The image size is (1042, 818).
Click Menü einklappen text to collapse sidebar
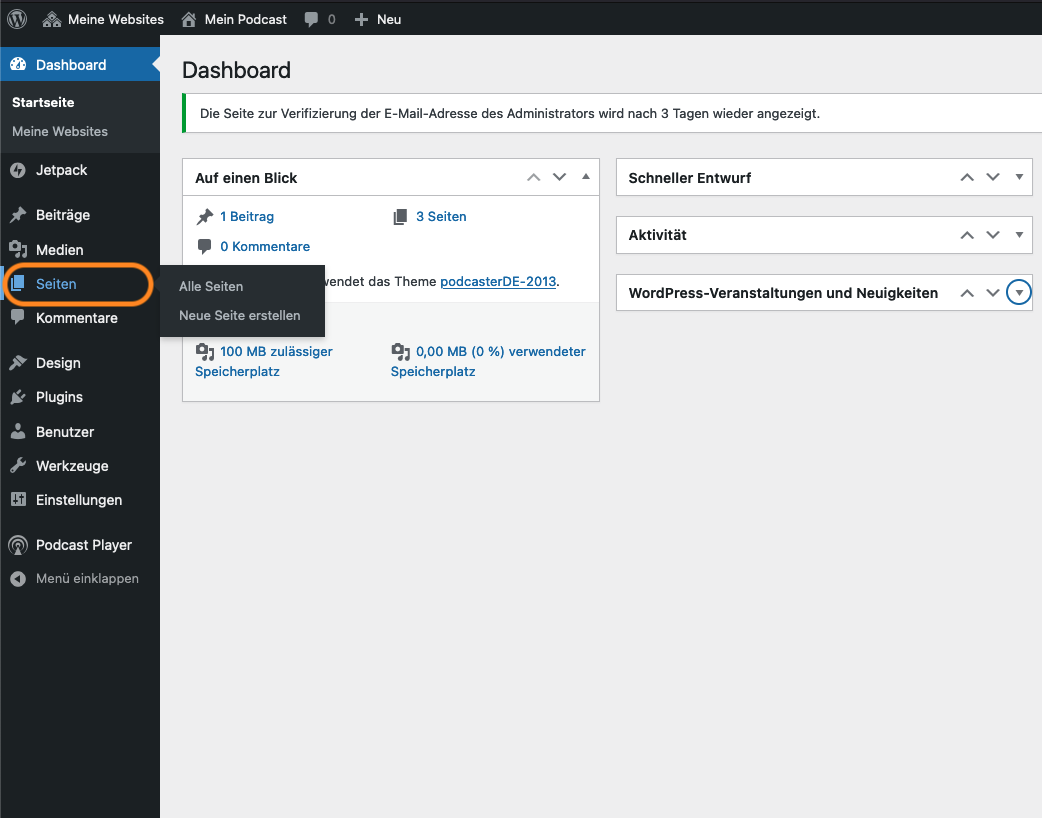pyautogui.click(x=87, y=579)
